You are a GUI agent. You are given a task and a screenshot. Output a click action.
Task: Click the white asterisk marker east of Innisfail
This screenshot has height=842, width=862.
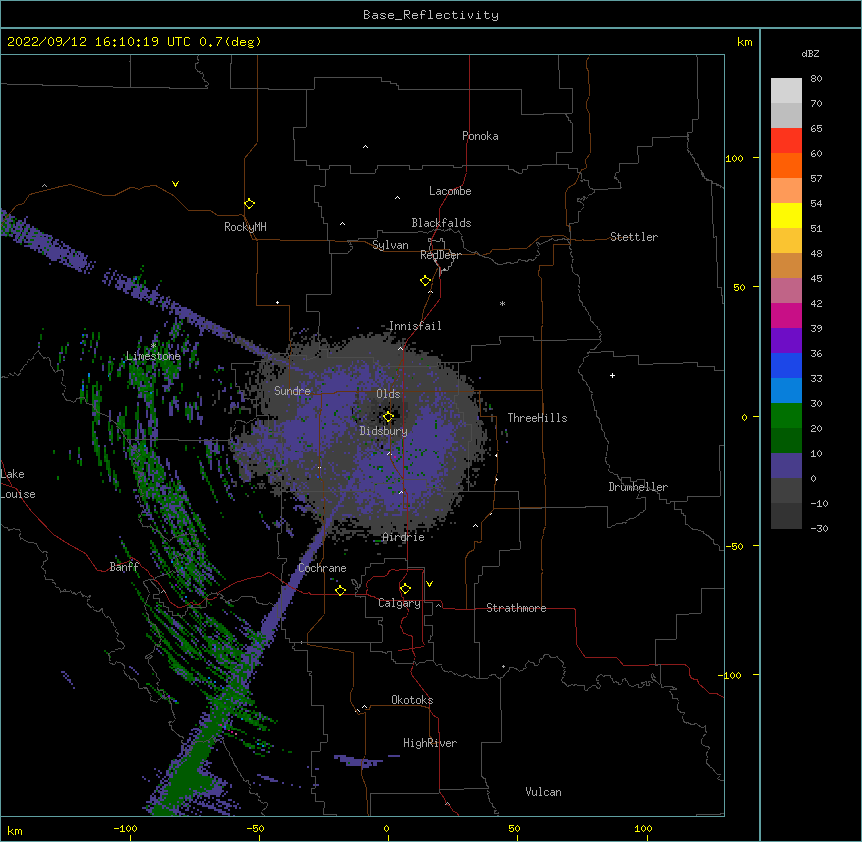(x=502, y=303)
